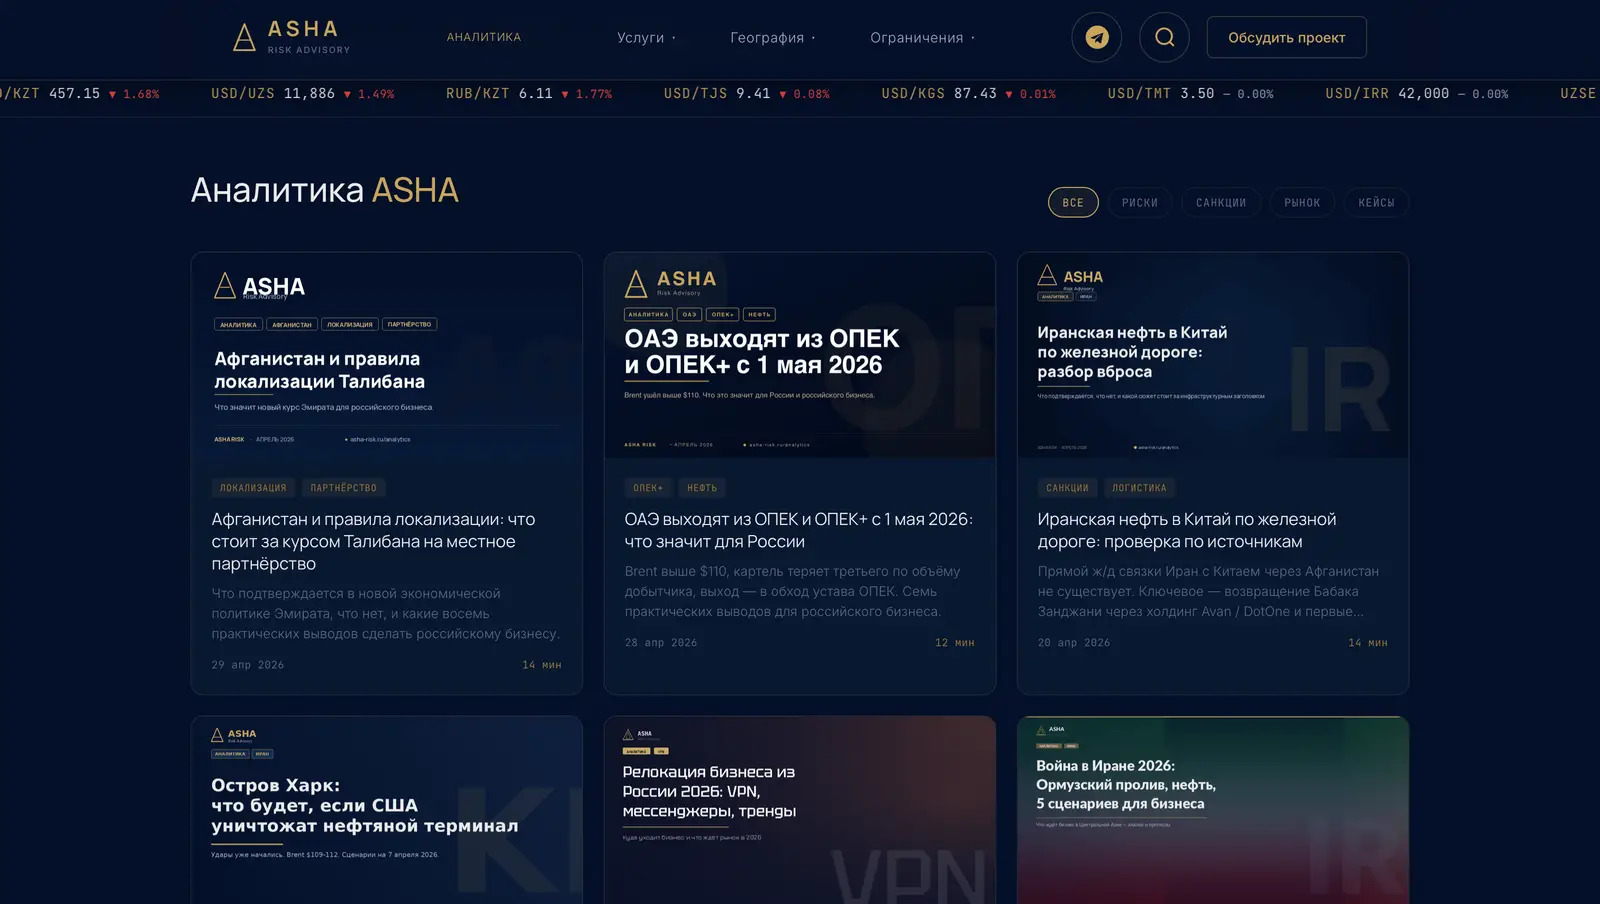The width and height of the screenshot is (1600, 904).
Task: Click the ЛОКАЛИЗАЦИЯ tag below the first card image
Action: pyautogui.click(x=253, y=488)
